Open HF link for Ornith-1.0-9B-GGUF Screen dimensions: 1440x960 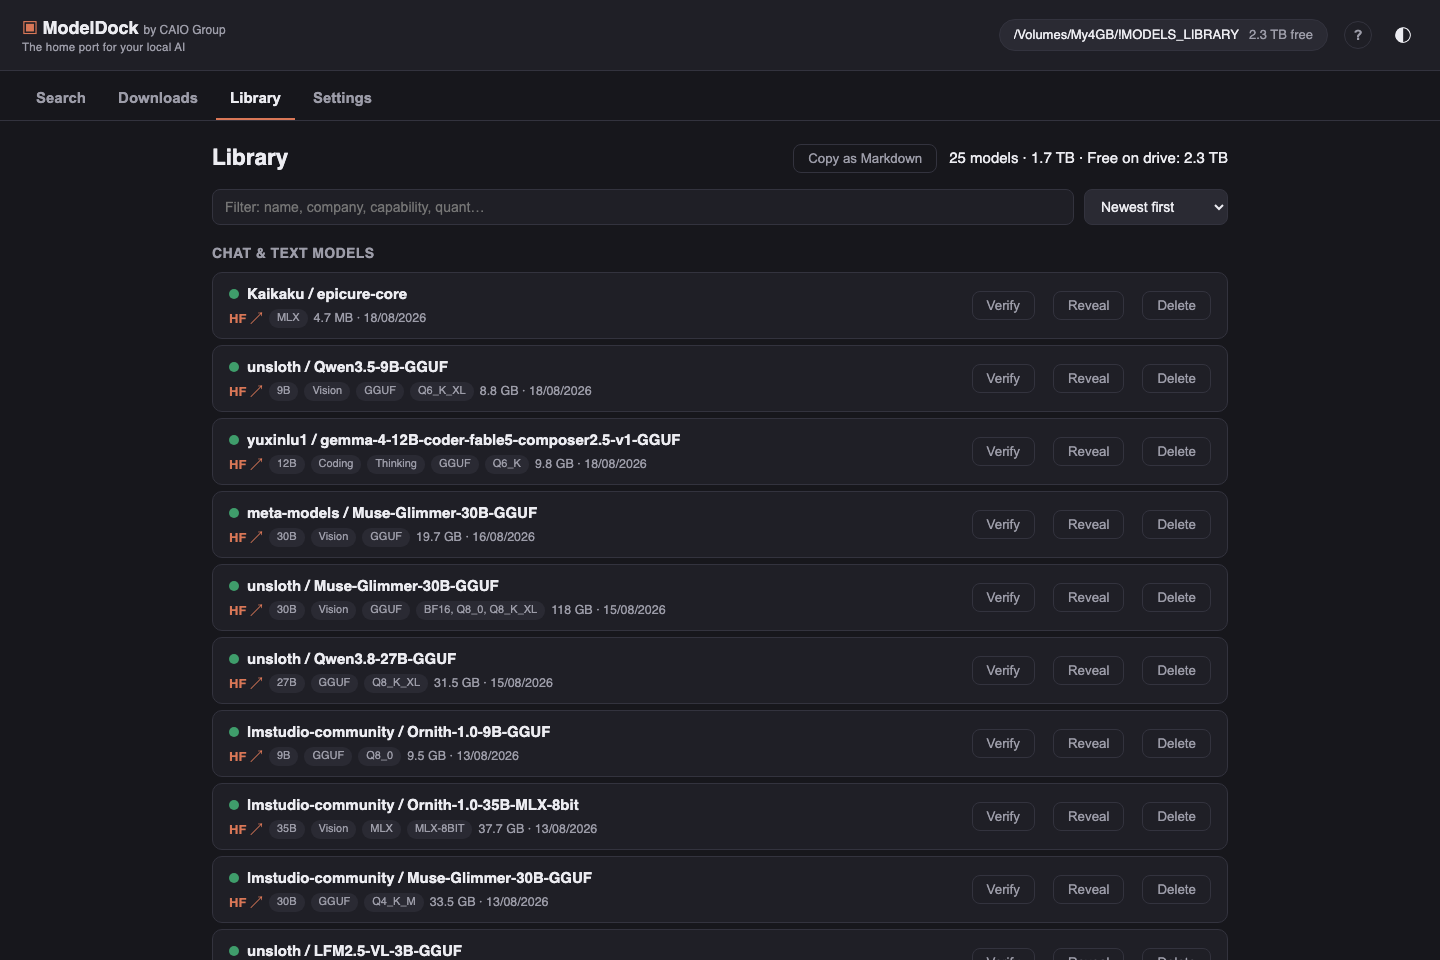[x=245, y=756]
